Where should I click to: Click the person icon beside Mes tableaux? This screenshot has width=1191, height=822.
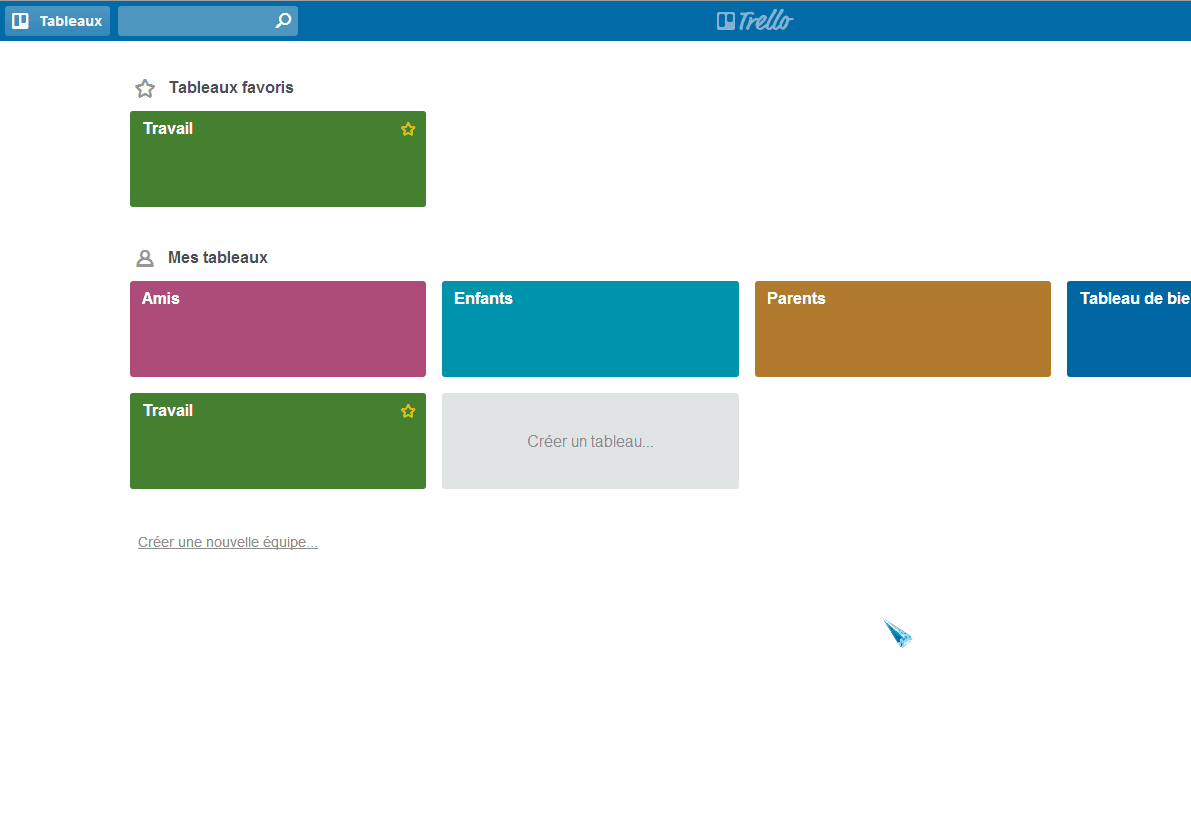145,259
